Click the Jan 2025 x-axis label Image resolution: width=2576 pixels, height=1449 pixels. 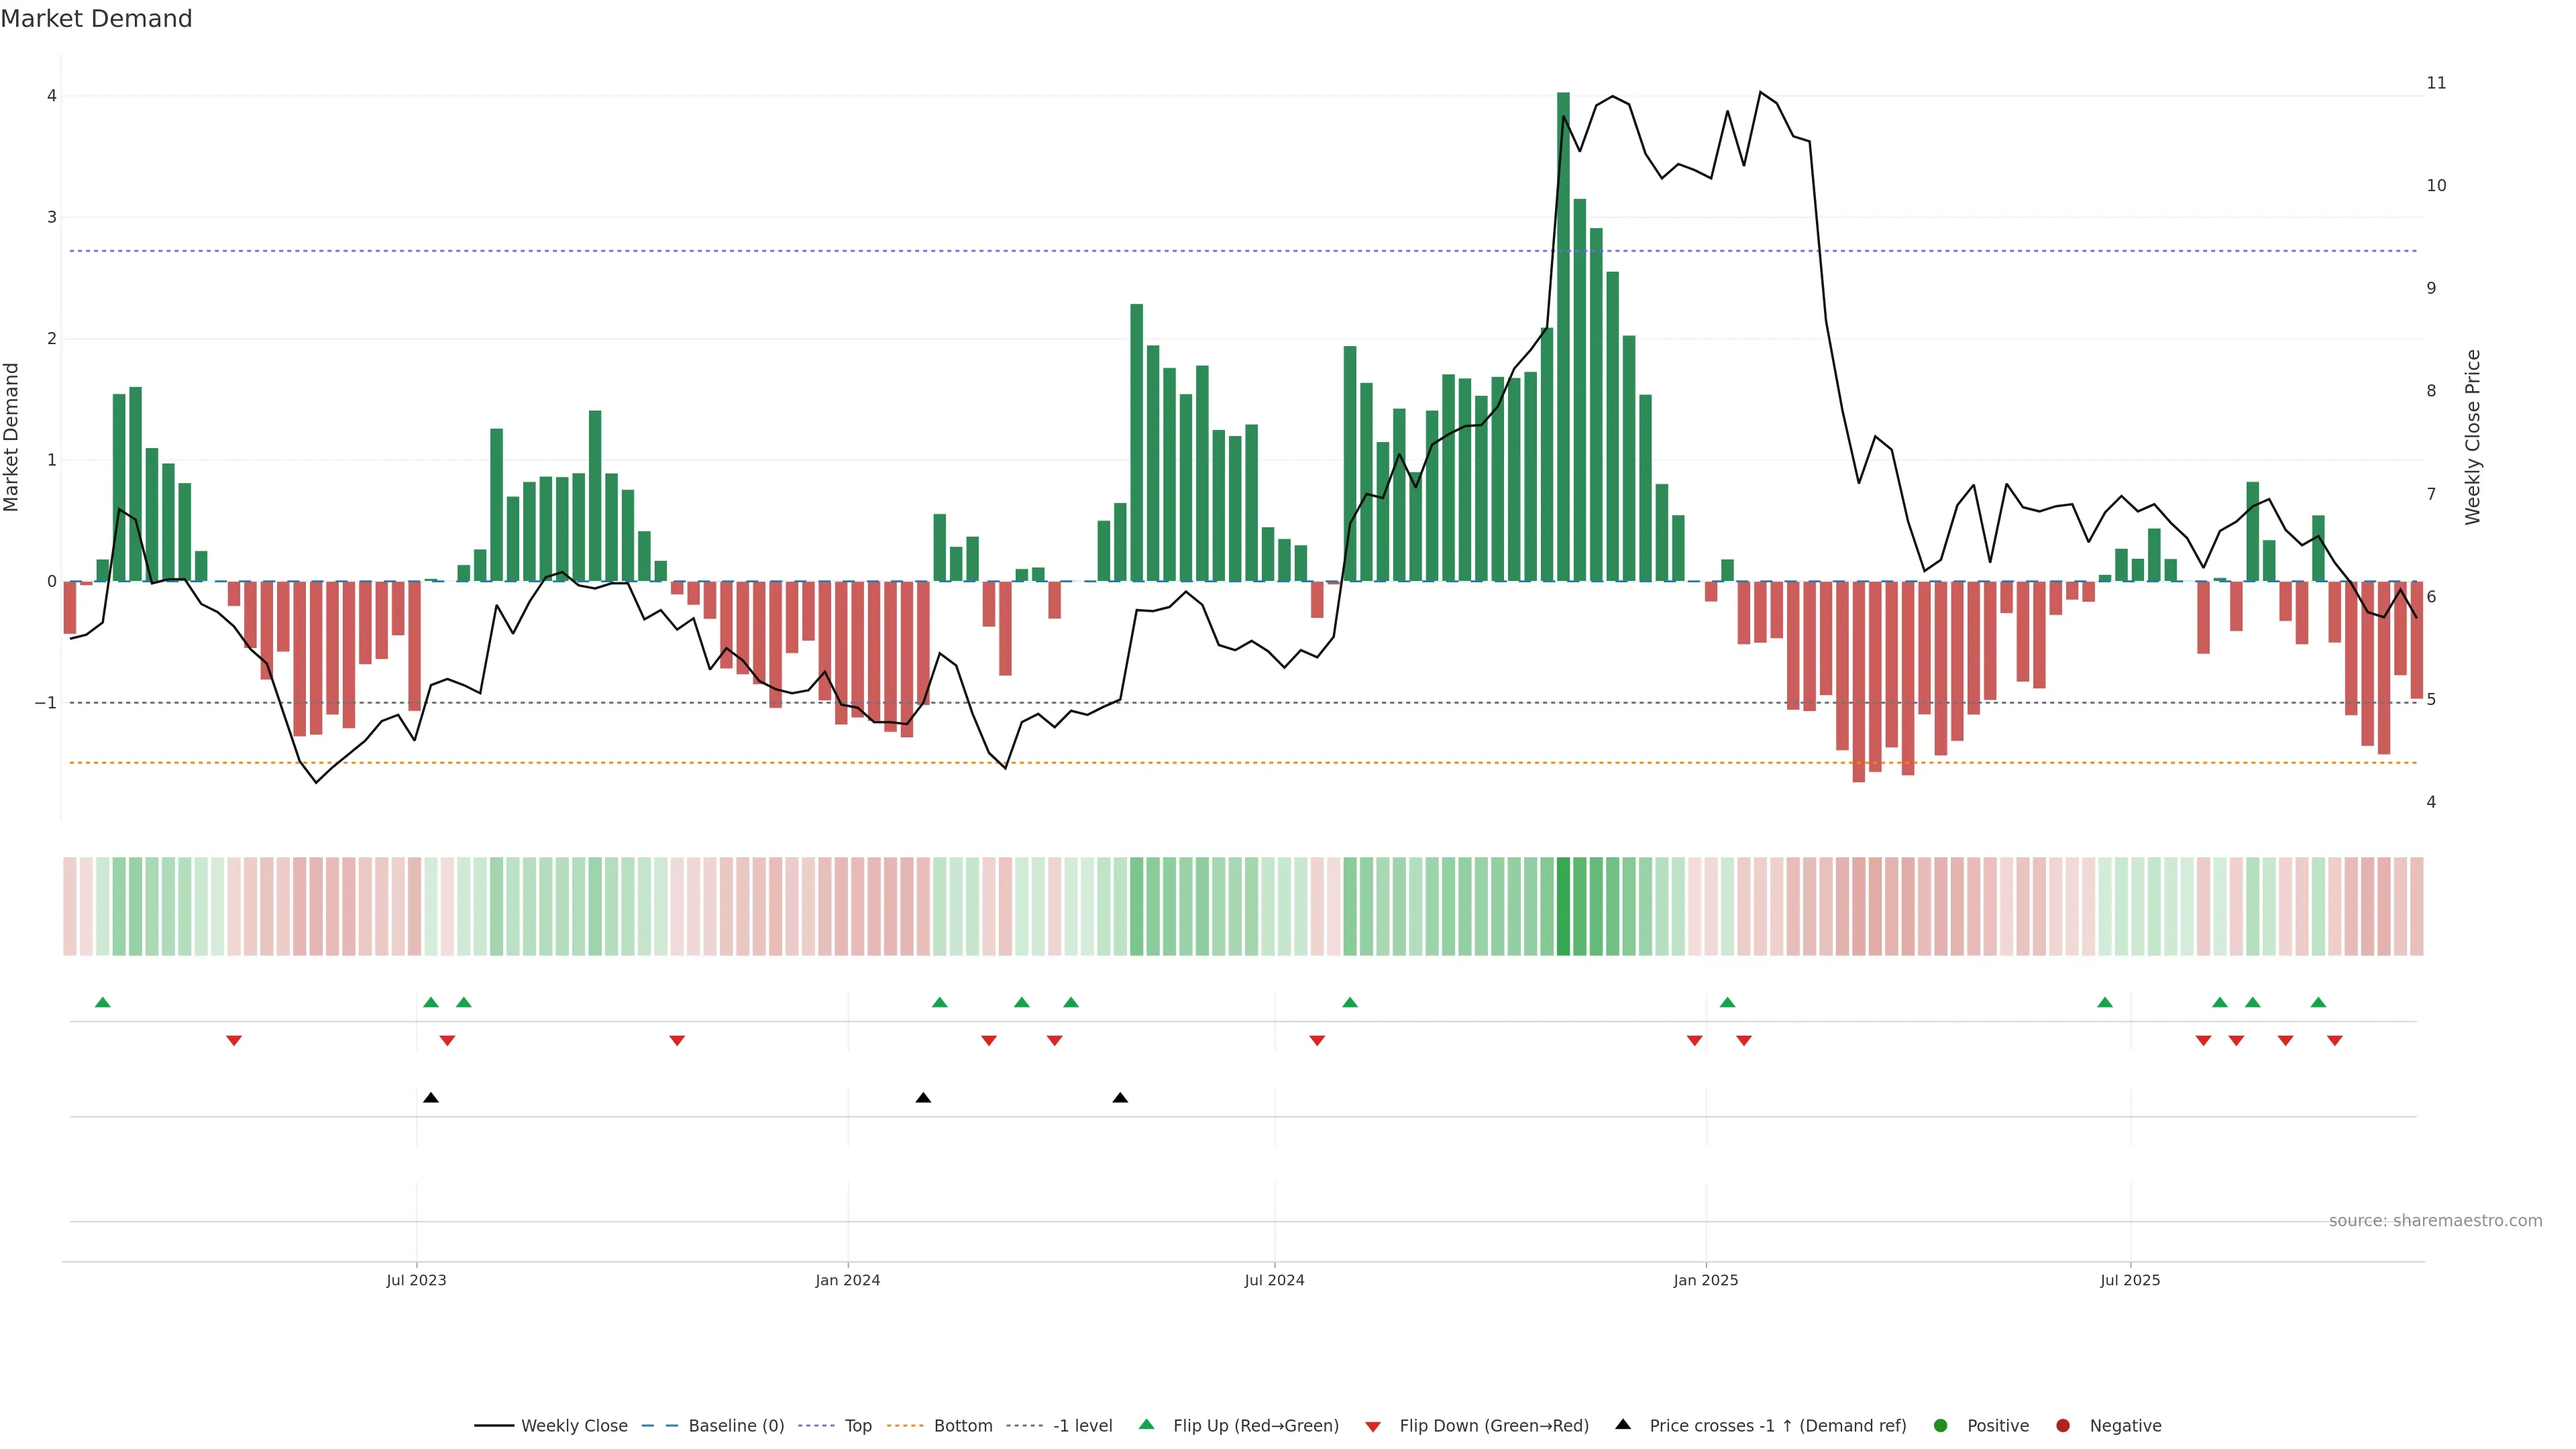1706,1280
